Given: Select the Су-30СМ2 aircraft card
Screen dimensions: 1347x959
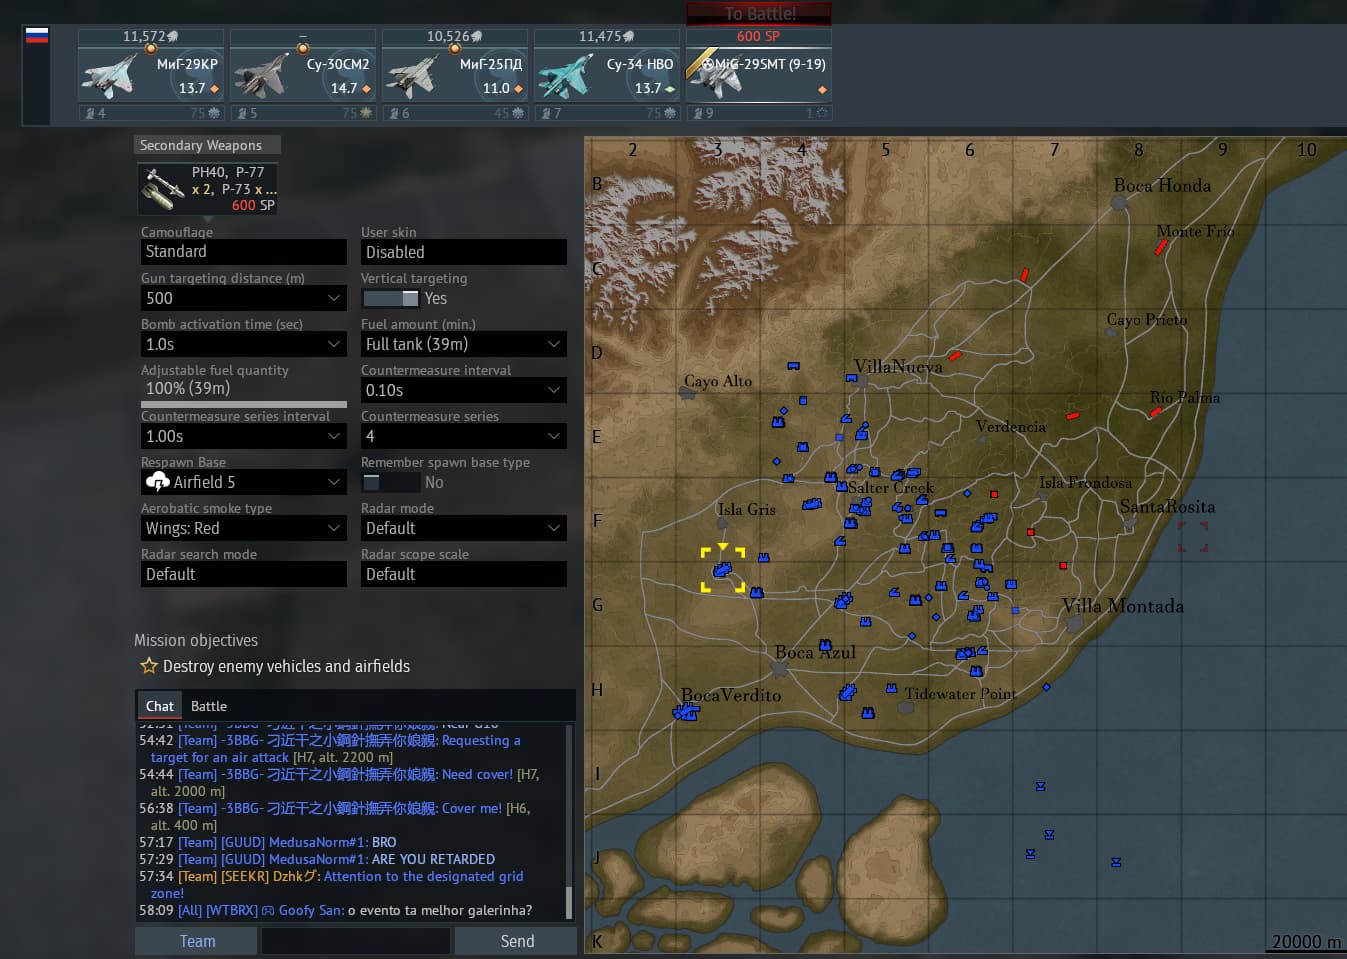Looking at the screenshot, I should point(303,74).
